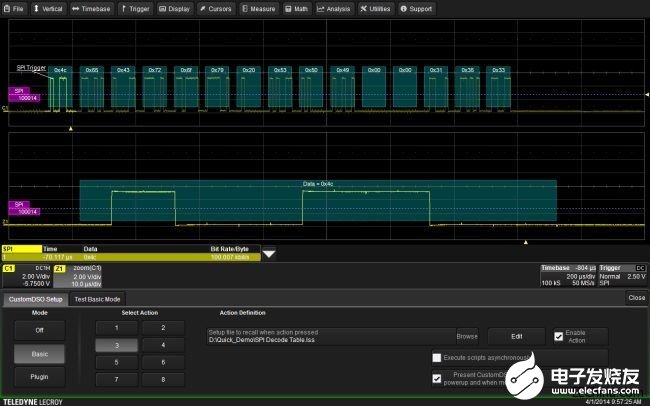Screen dimensions: 650x406
Task: Open the File menu
Action: click(15, 8)
